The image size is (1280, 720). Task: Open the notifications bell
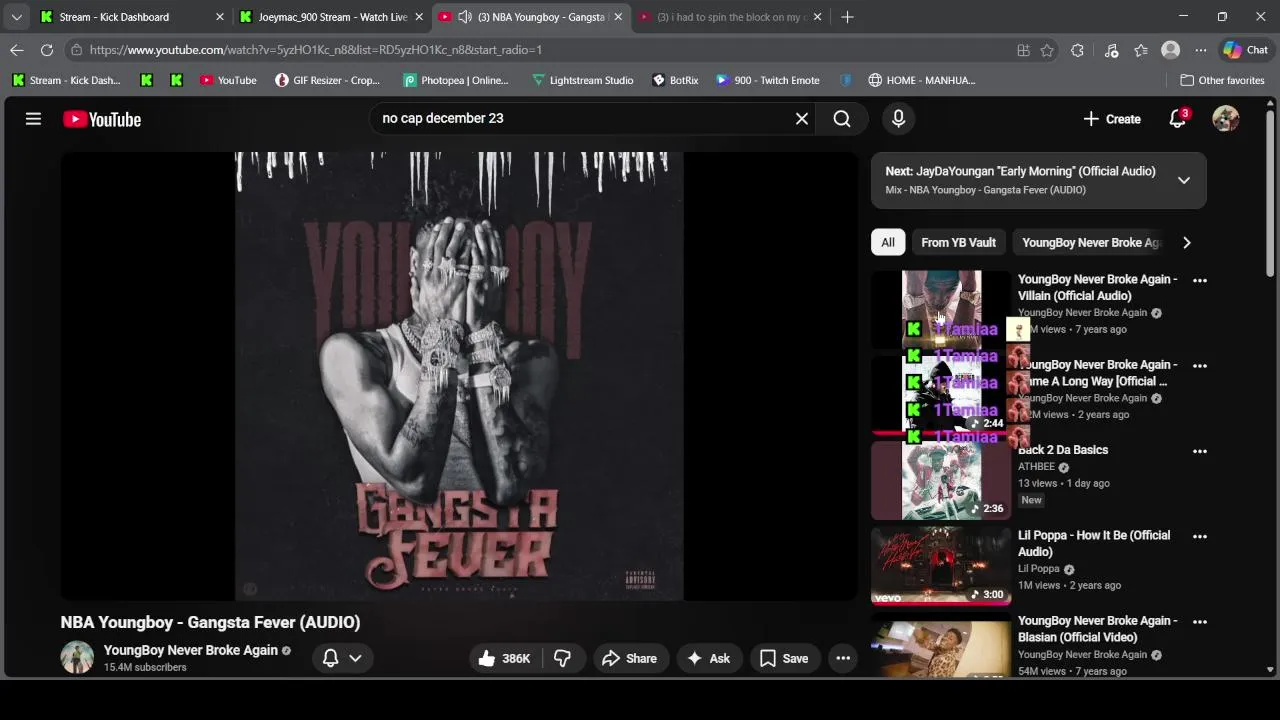click(1178, 119)
